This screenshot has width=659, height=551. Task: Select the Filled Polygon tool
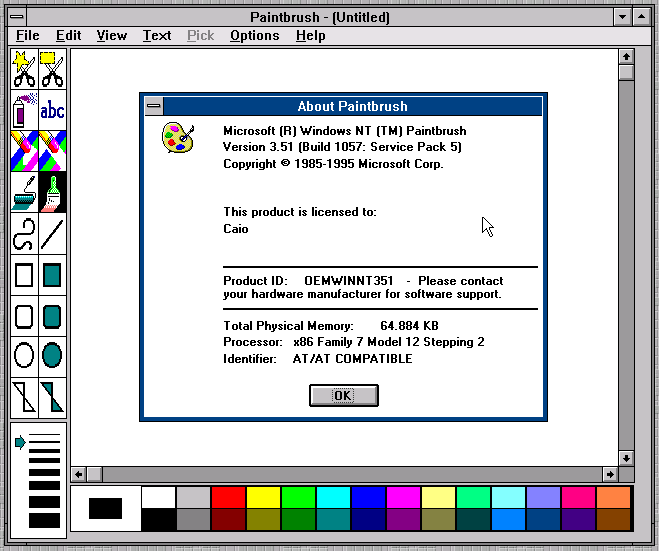point(52,397)
